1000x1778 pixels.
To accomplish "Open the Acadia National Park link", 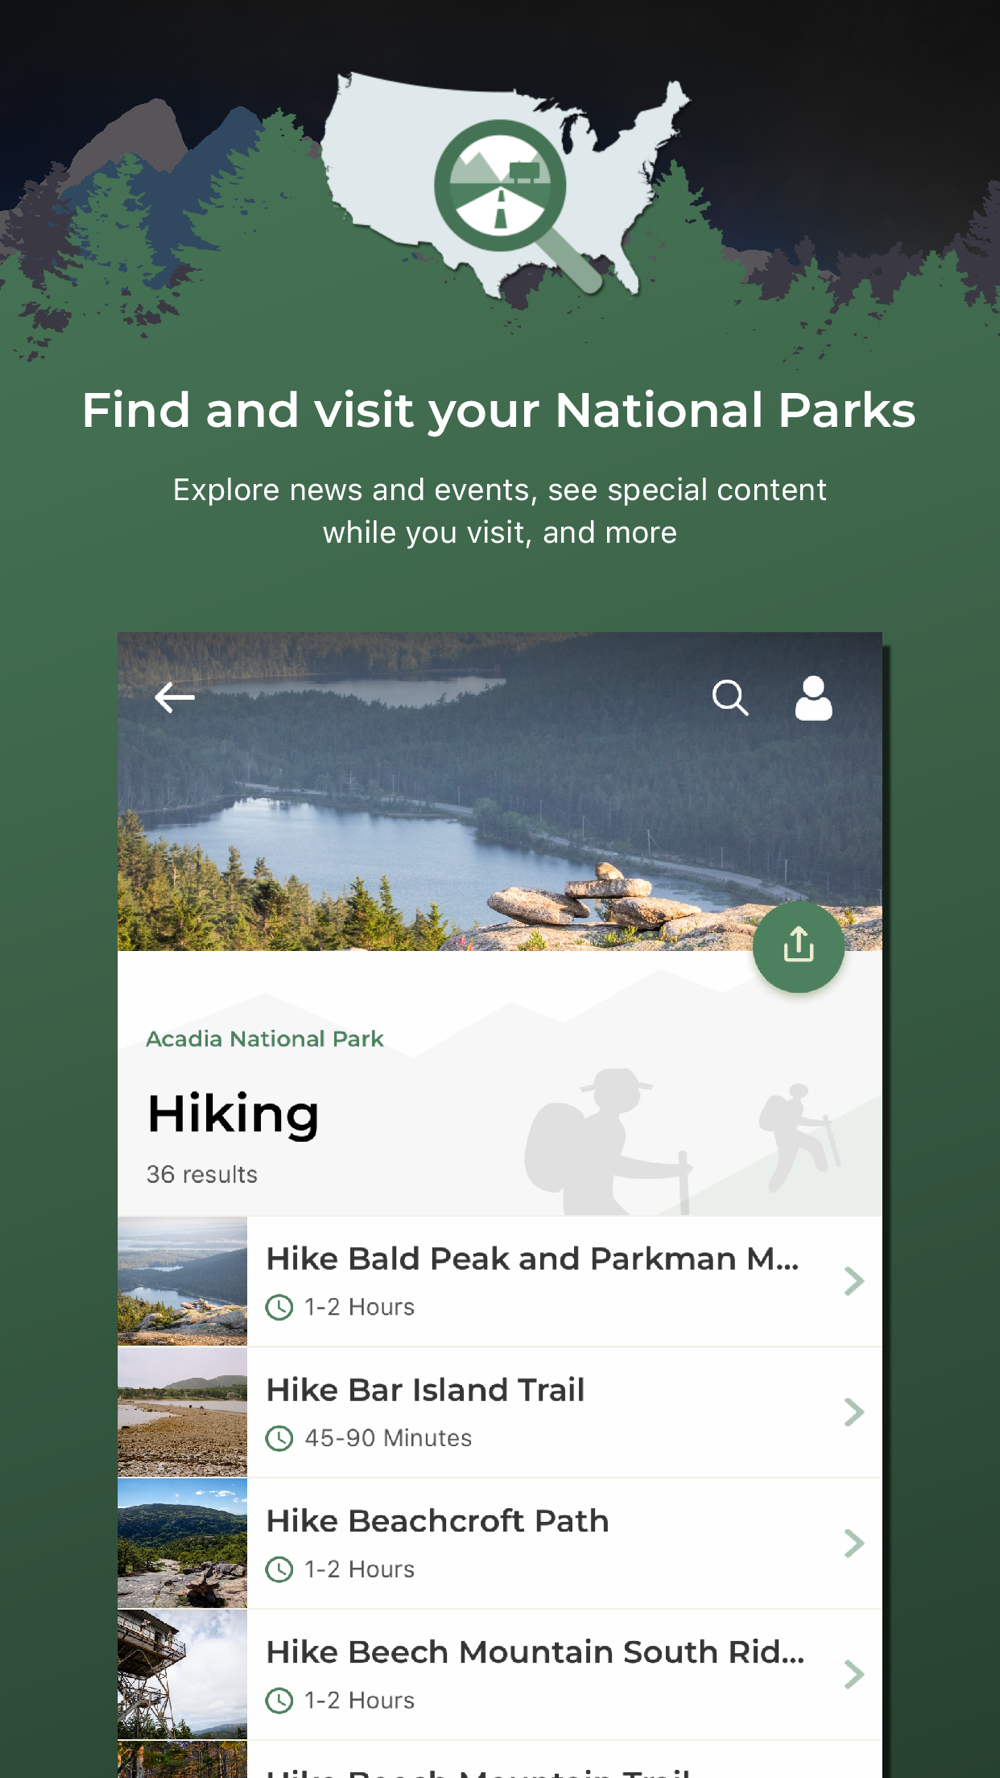I will point(265,1038).
